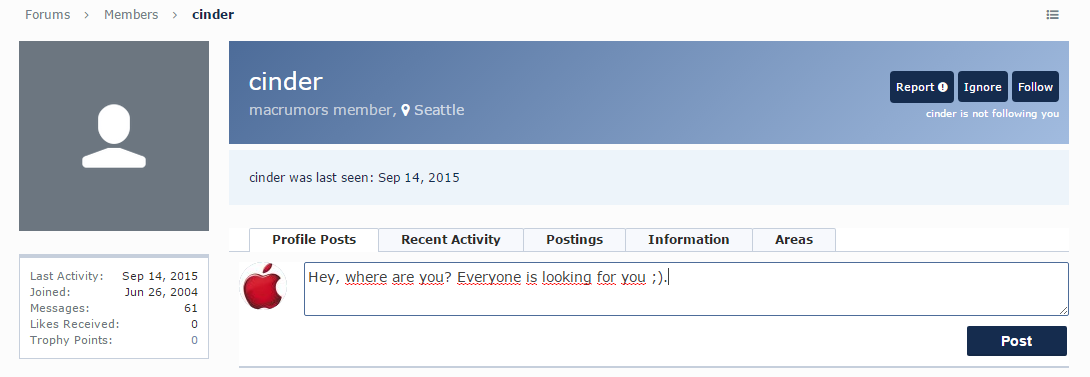Click inside the profile post text box

pyautogui.click(x=686, y=289)
